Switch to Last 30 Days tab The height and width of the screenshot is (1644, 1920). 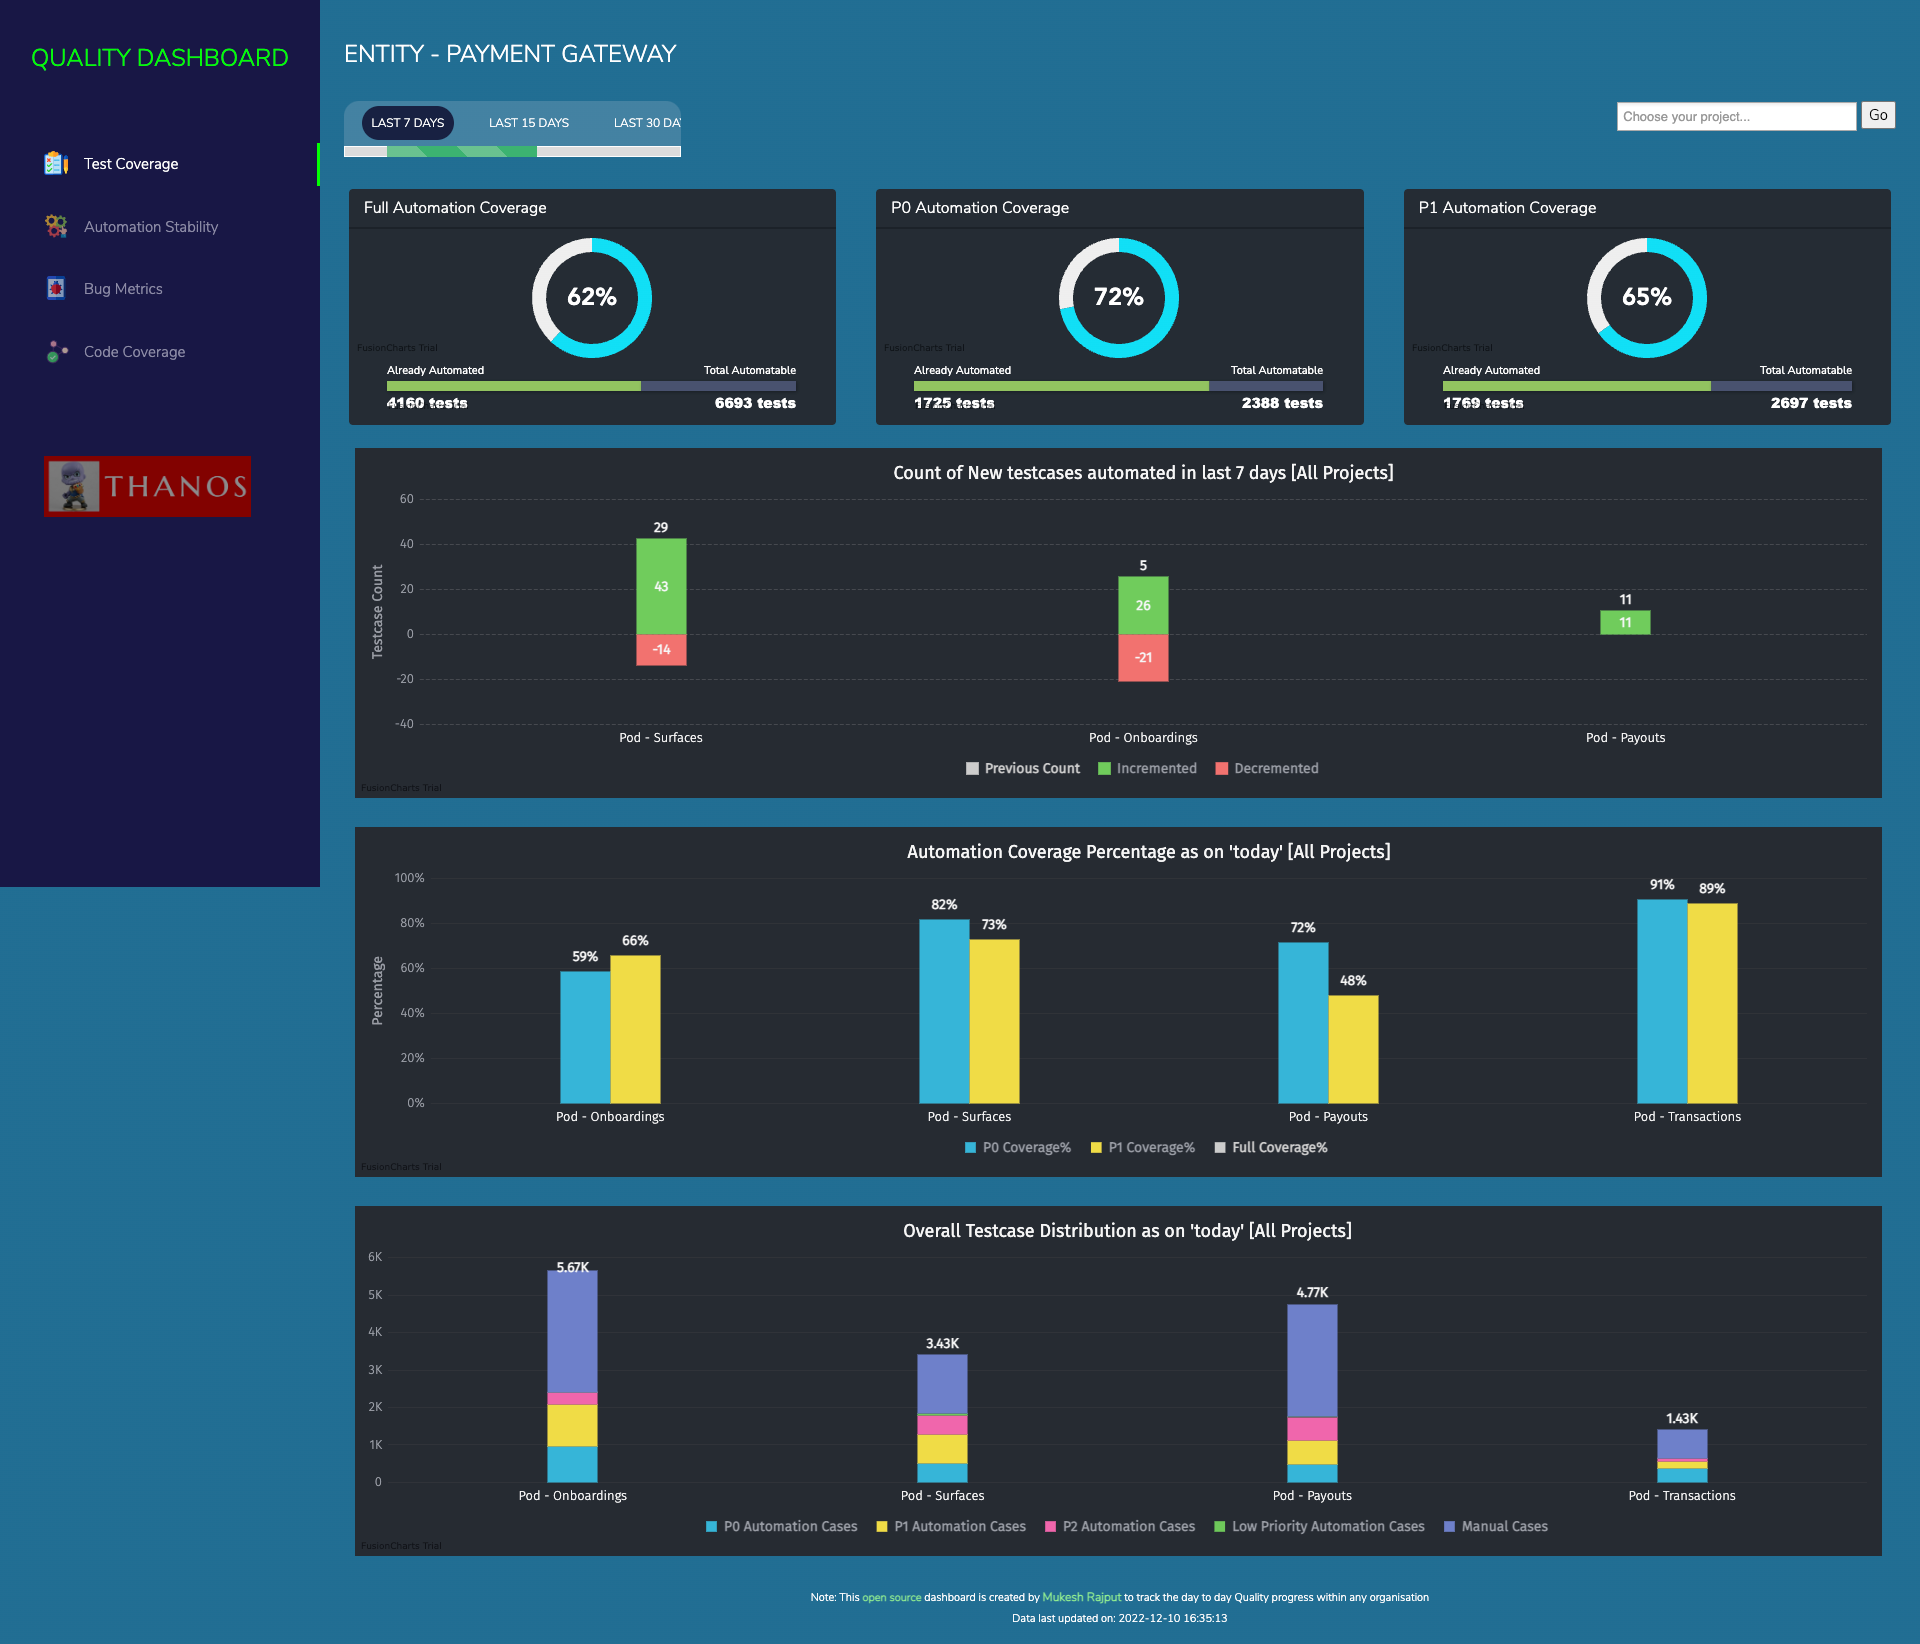pos(646,123)
